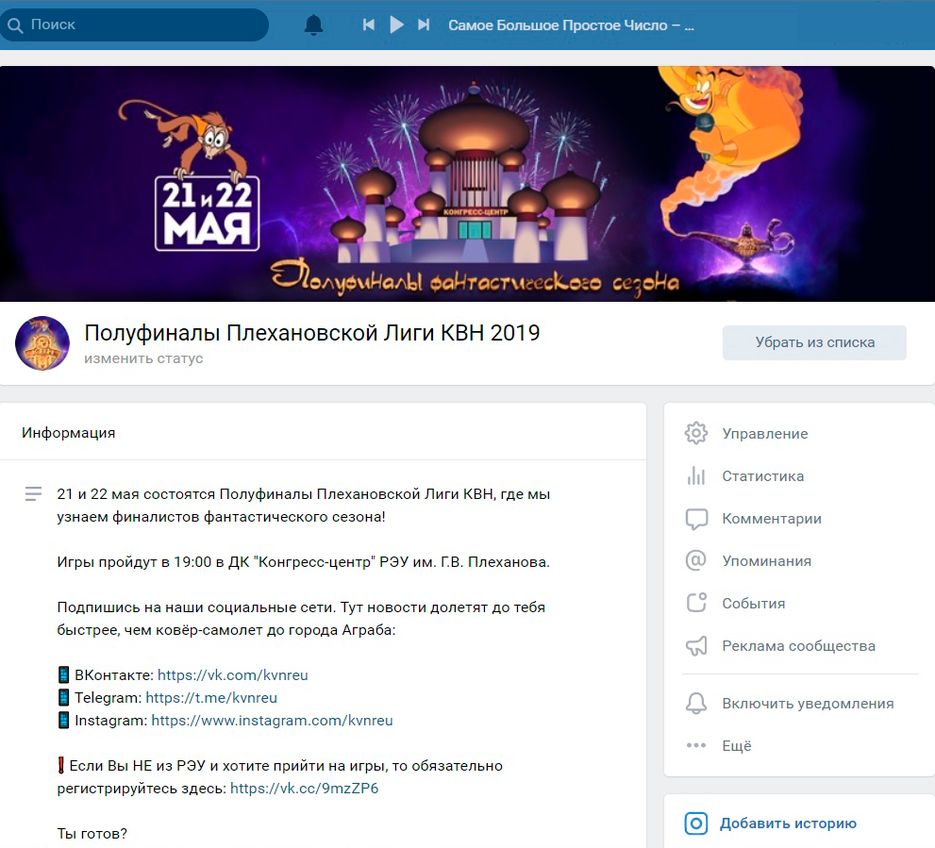Image resolution: width=935 pixels, height=848 pixels.
Task: Play the current audio track
Action: [x=397, y=24]
